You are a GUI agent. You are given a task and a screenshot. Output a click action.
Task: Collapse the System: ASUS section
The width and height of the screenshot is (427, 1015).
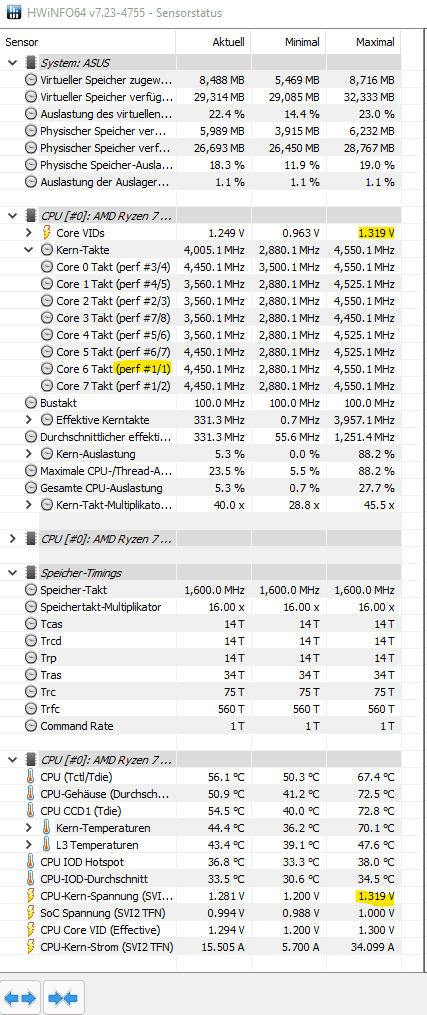pyautogui.click(x=12, y=63)
